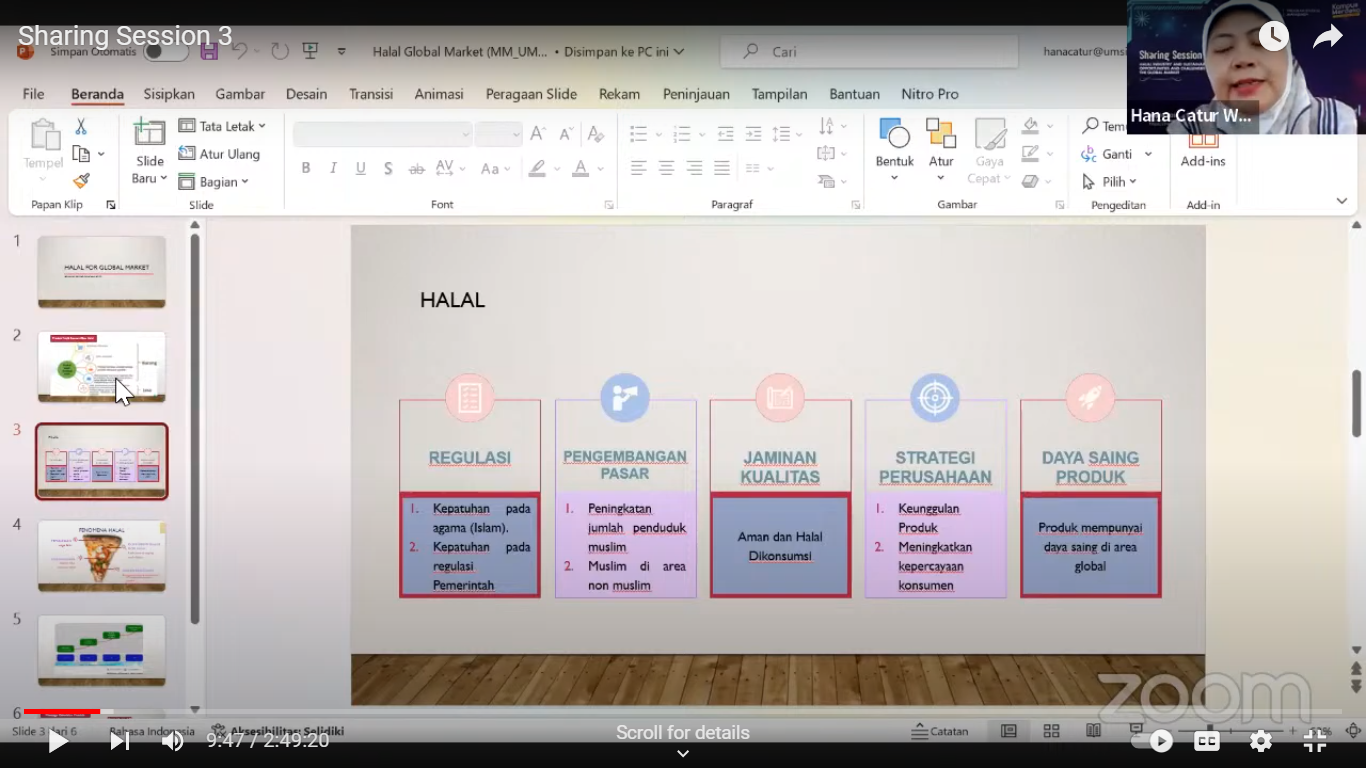Click the Cut scissors icon
The width and height of the screenshot is (1366, 768).
[x=81, y=126]
